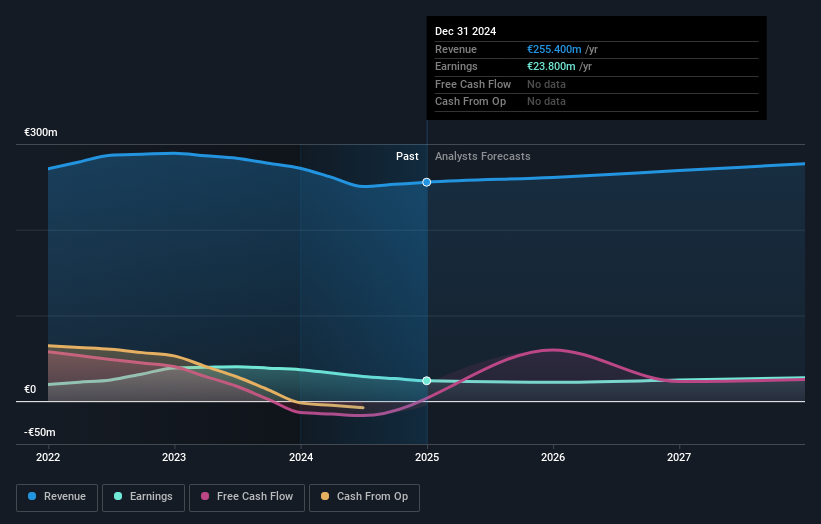Click the tooltip's Revenue row label

pos(456,49)
